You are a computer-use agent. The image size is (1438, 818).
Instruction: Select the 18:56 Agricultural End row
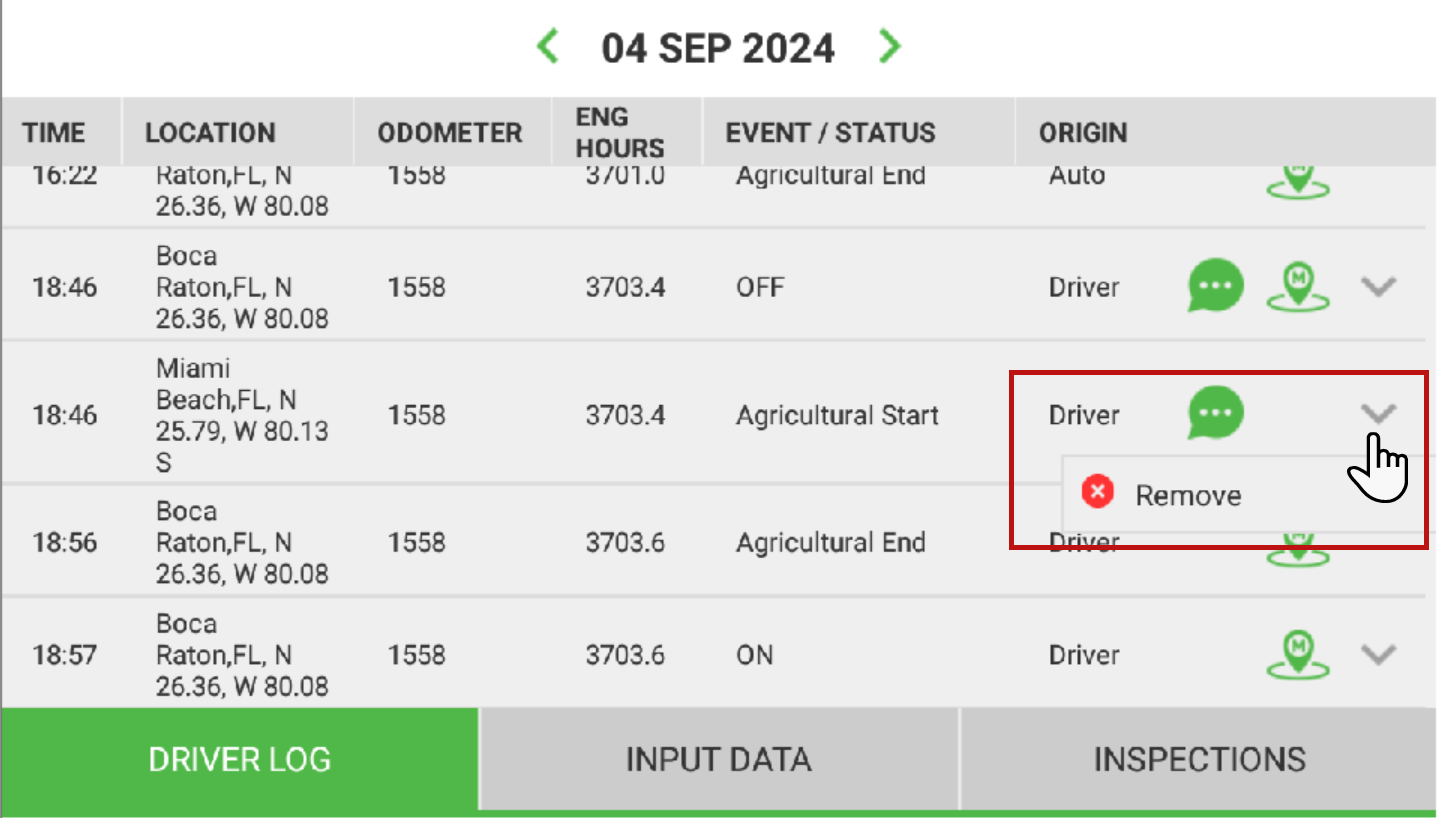(718, 542)
